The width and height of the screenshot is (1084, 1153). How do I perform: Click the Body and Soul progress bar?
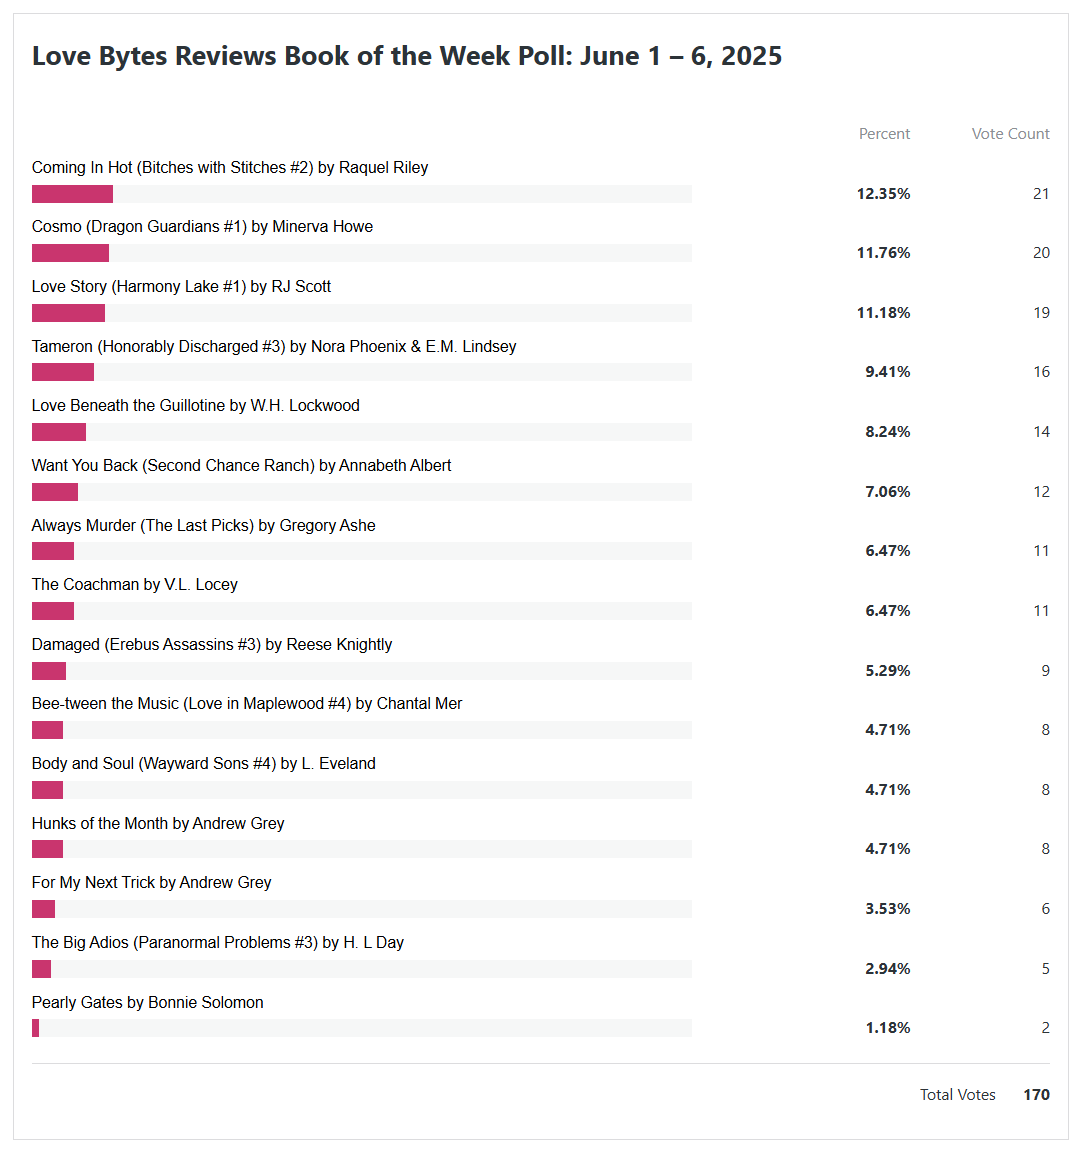pyautogui.click(x=361, y=790)
